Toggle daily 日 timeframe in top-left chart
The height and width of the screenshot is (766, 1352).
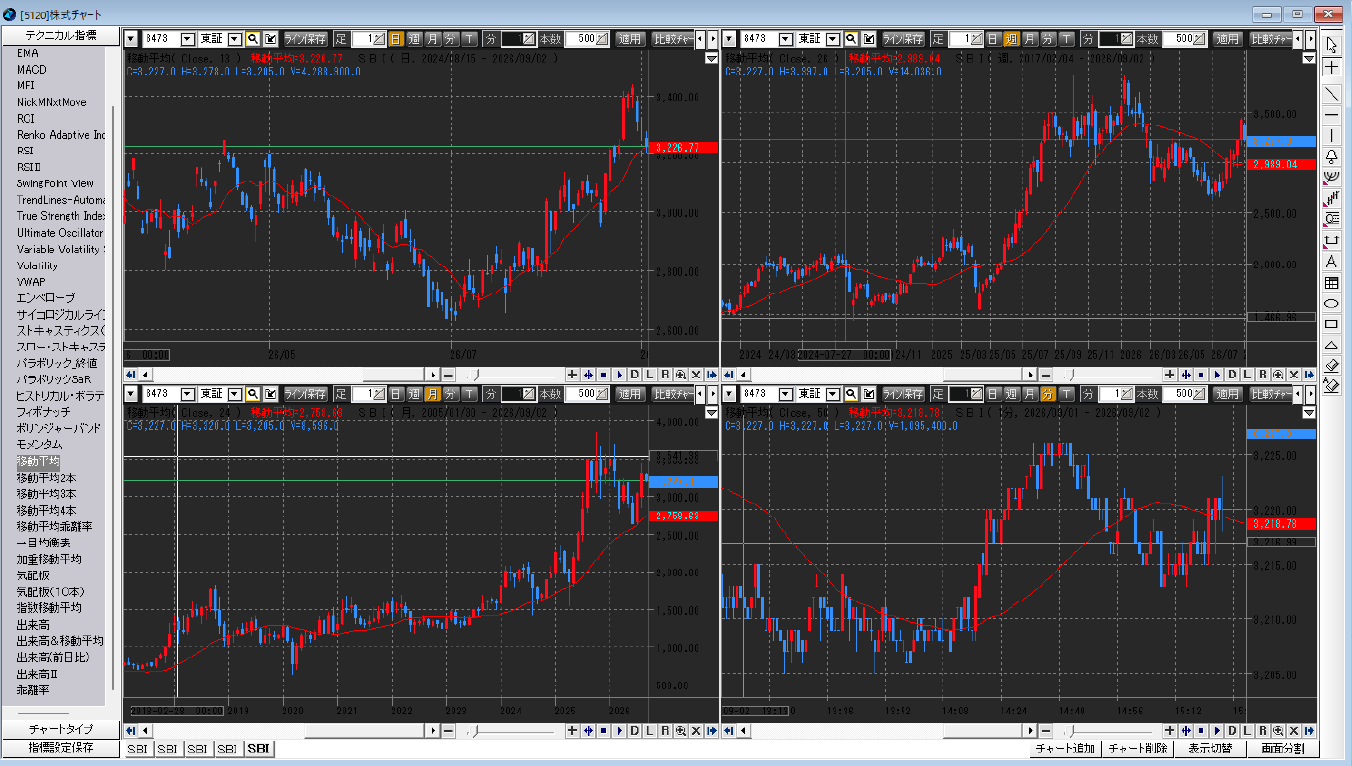(x=395, y=39)
